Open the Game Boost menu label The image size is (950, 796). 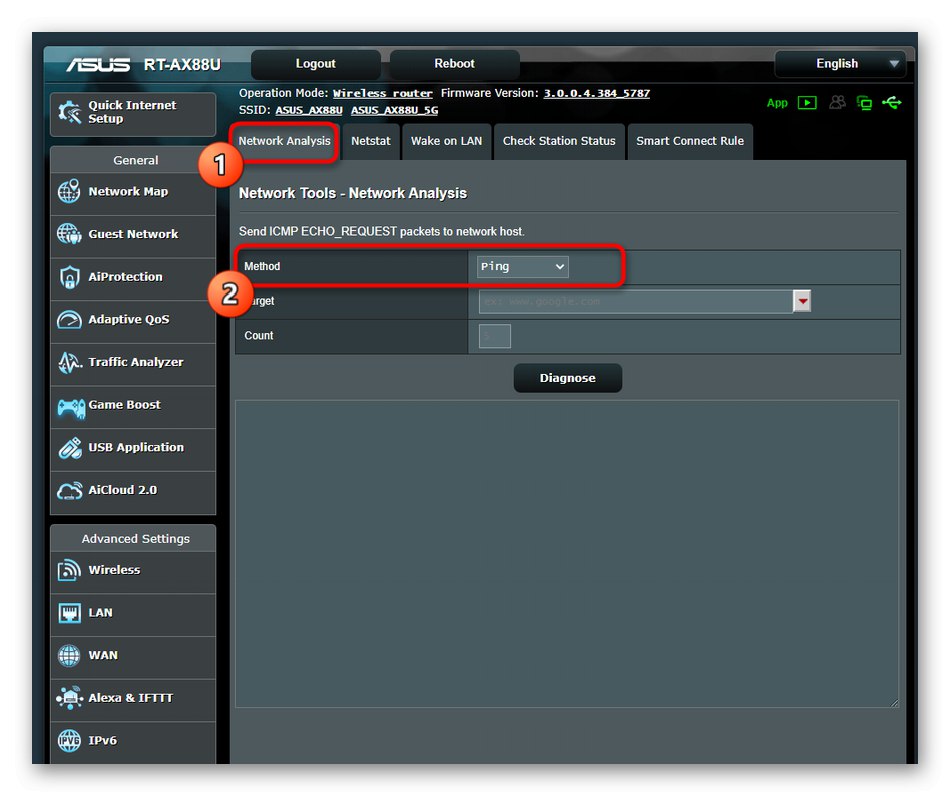pos(124,405)
